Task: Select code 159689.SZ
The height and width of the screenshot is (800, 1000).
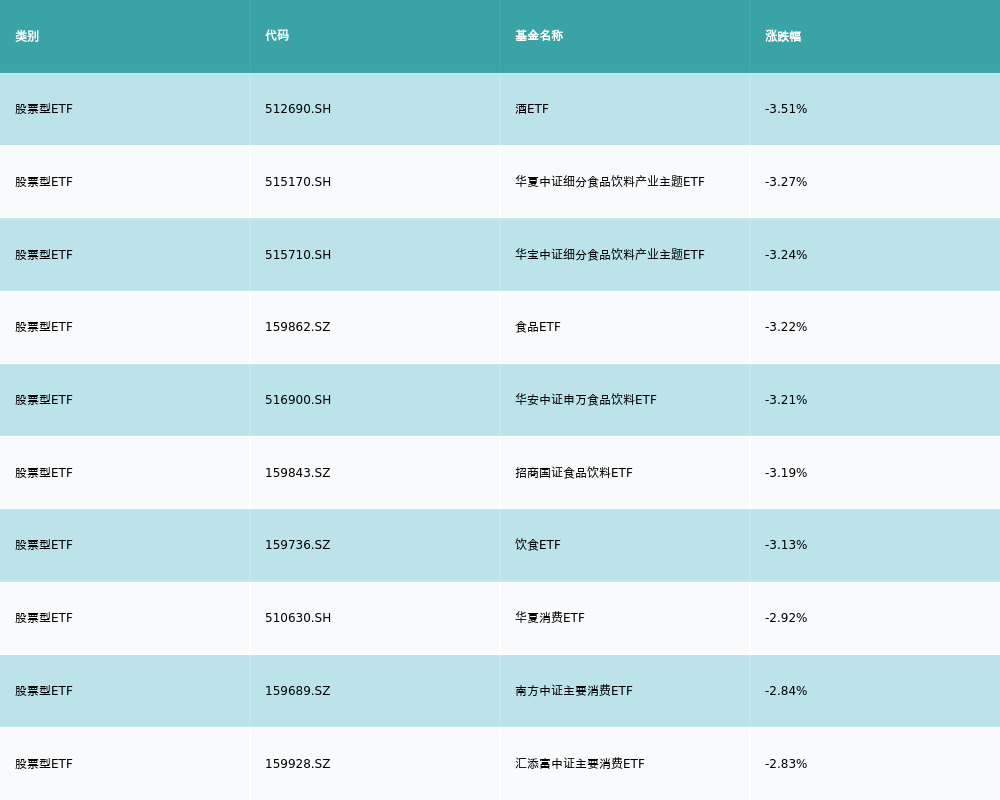Action: (x=298, y=691)
